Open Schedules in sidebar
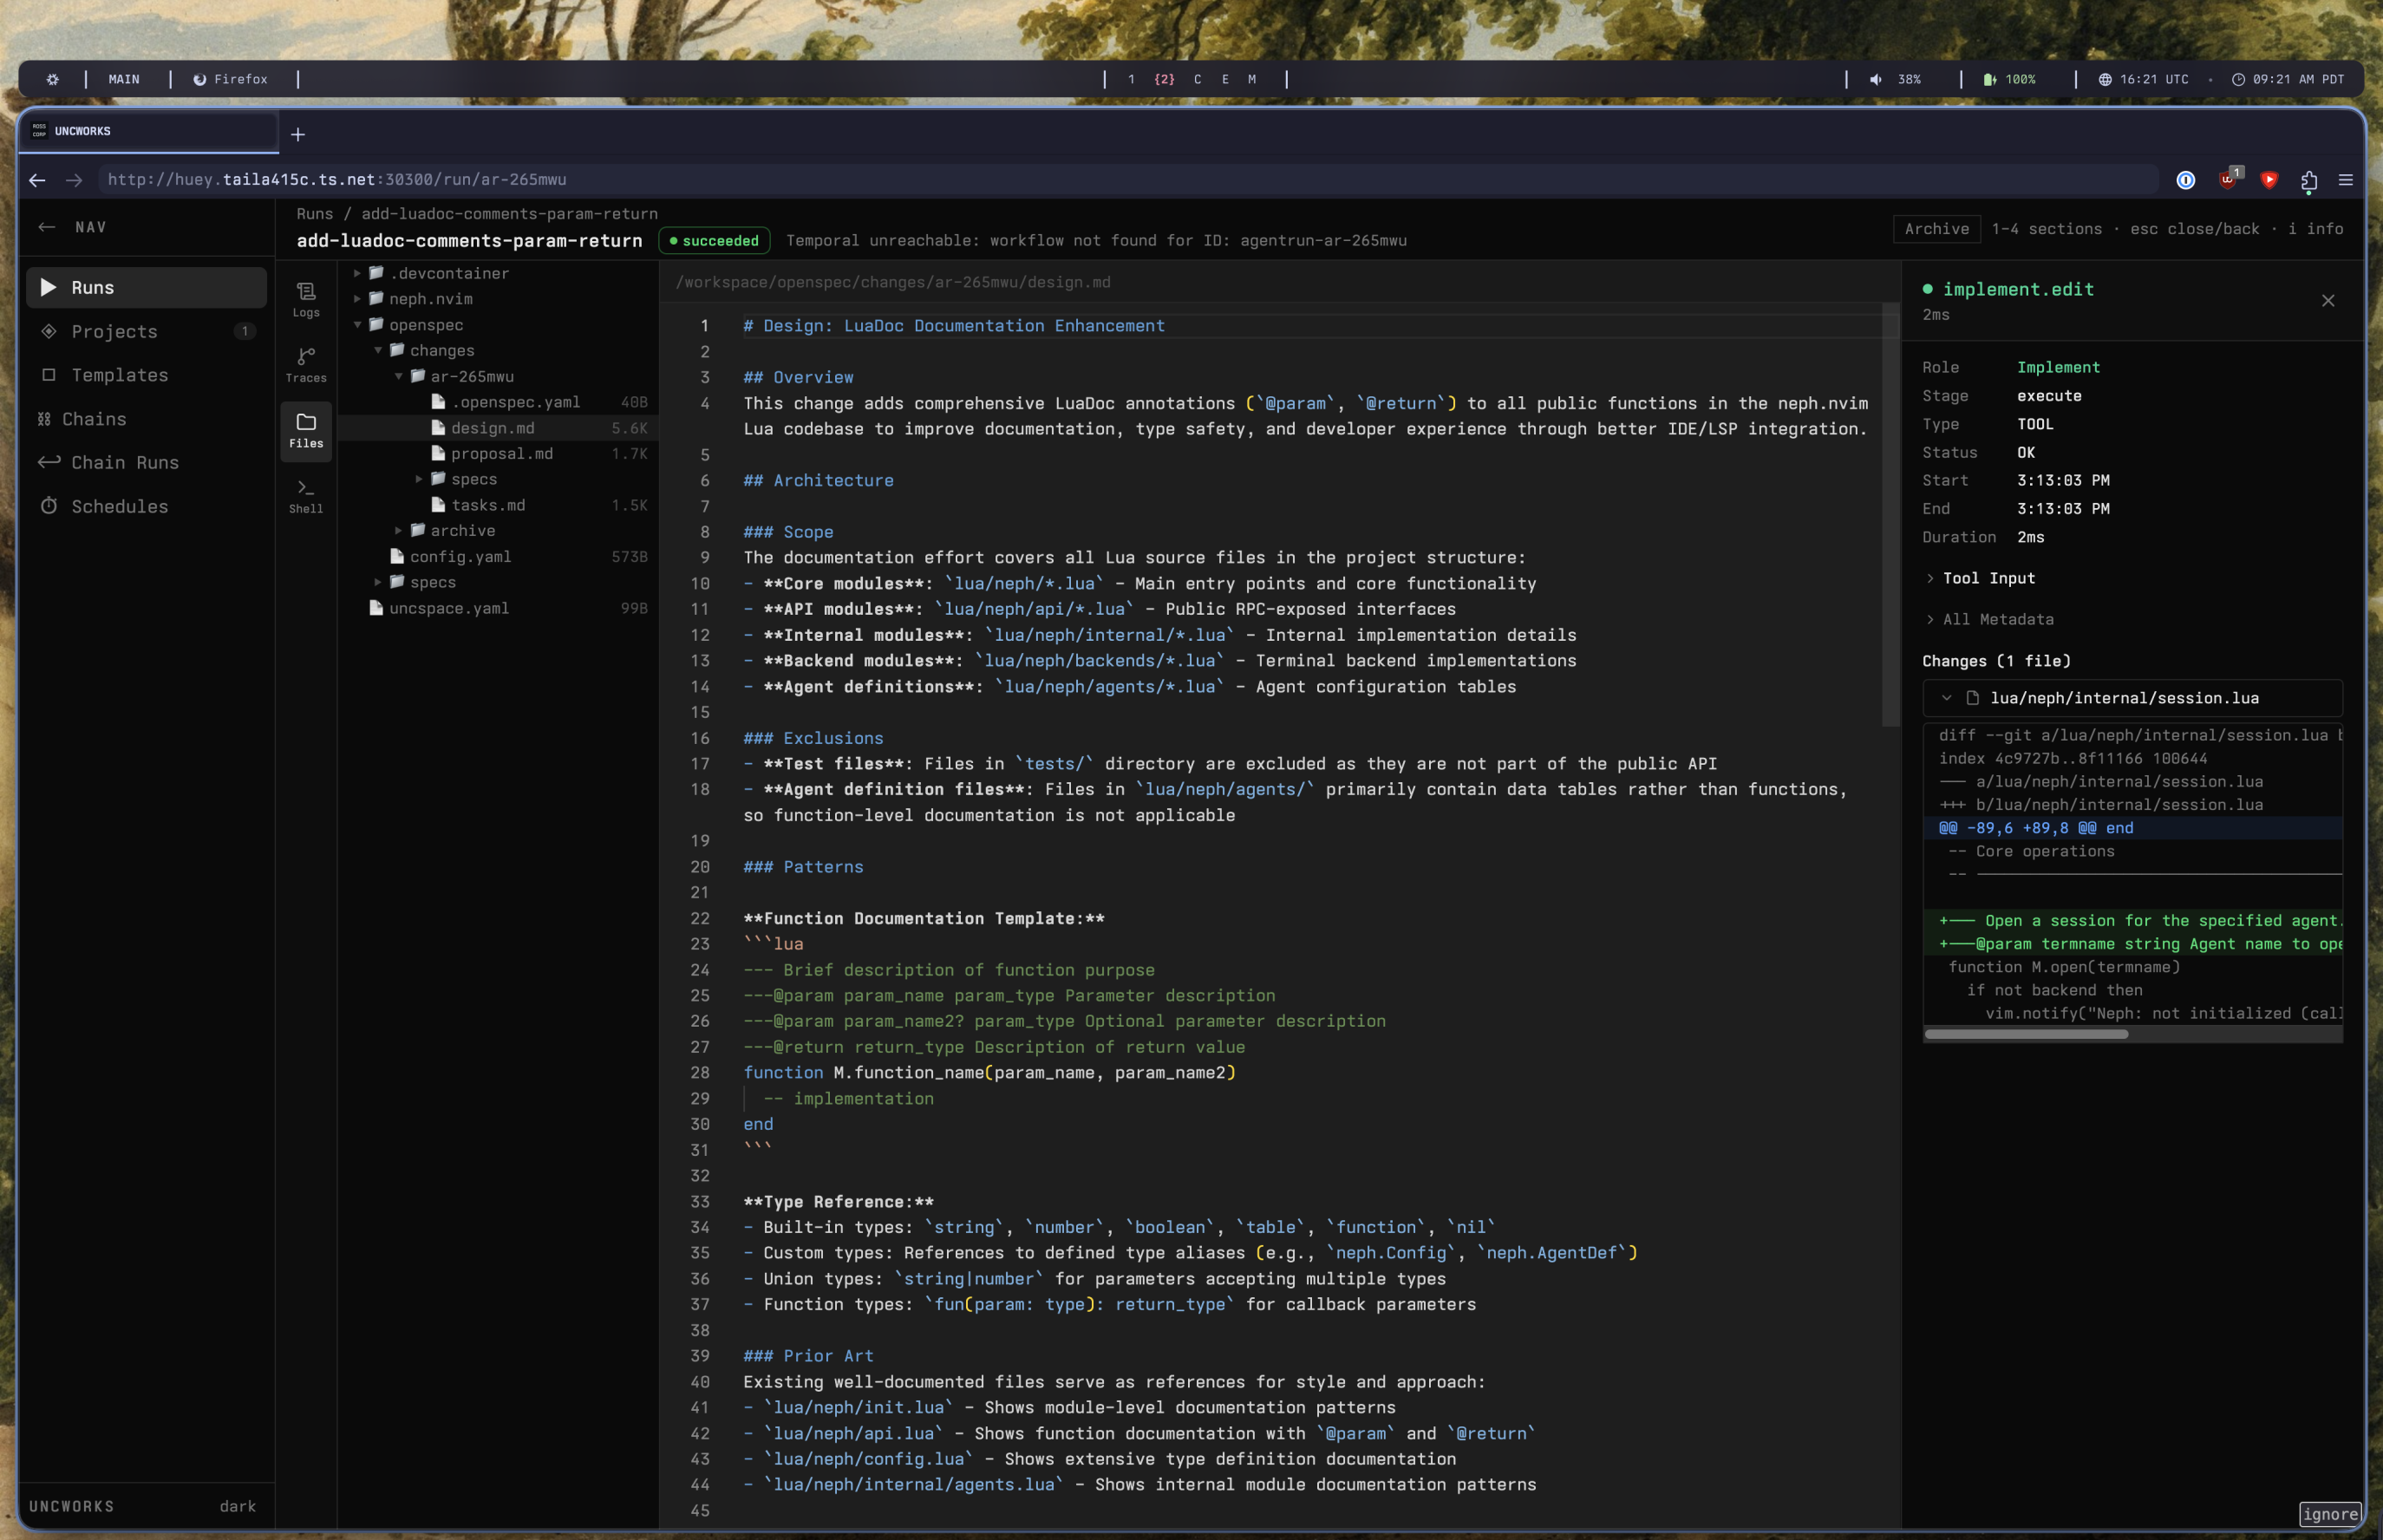This screenshot has width=2383, height=1540. tap(146, 506)
